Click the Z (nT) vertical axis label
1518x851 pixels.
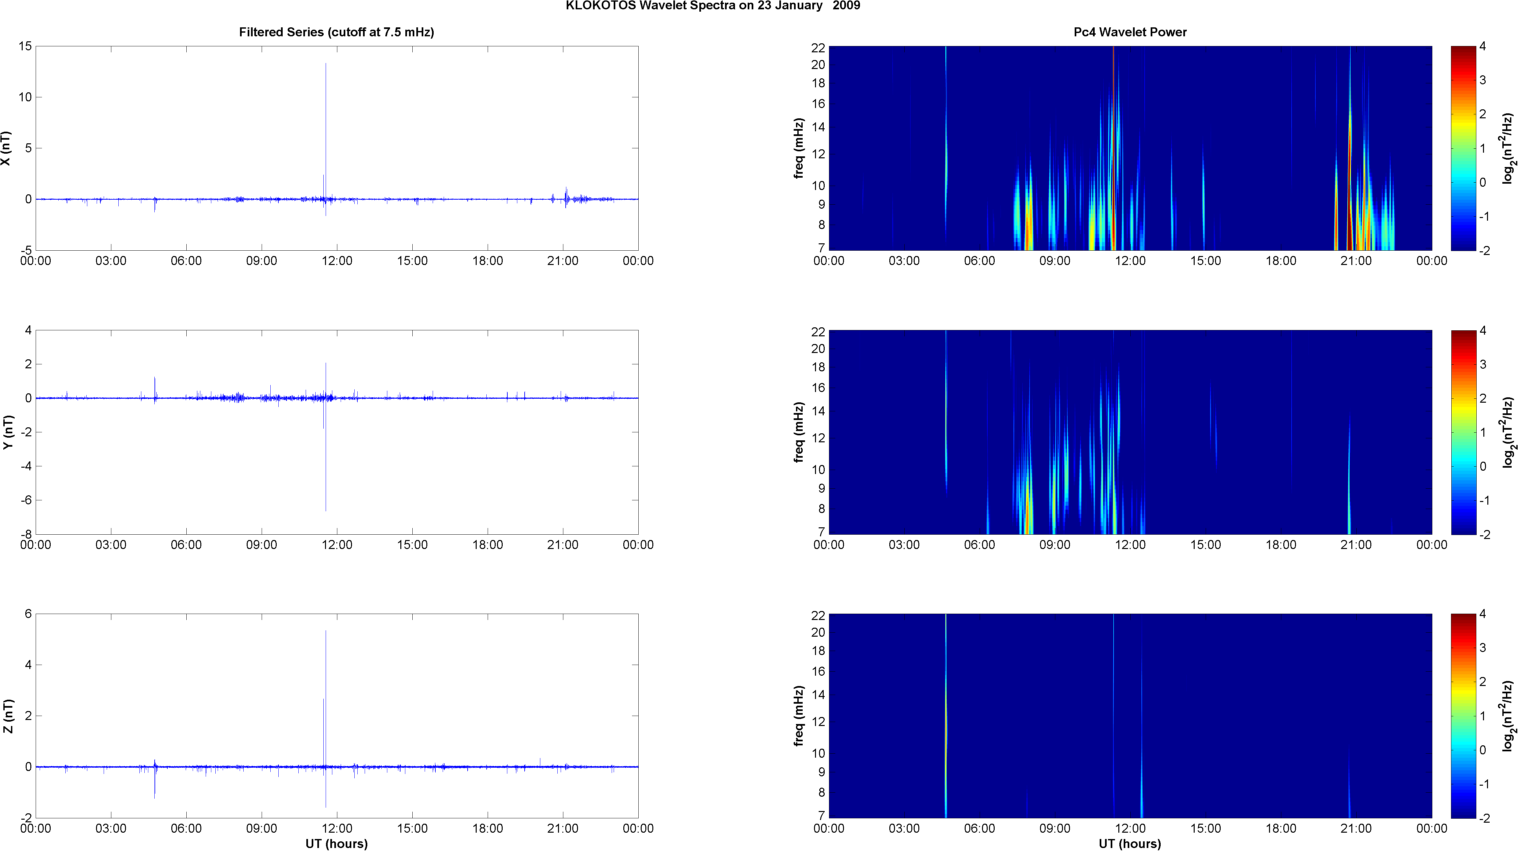[x=6, y=716]
